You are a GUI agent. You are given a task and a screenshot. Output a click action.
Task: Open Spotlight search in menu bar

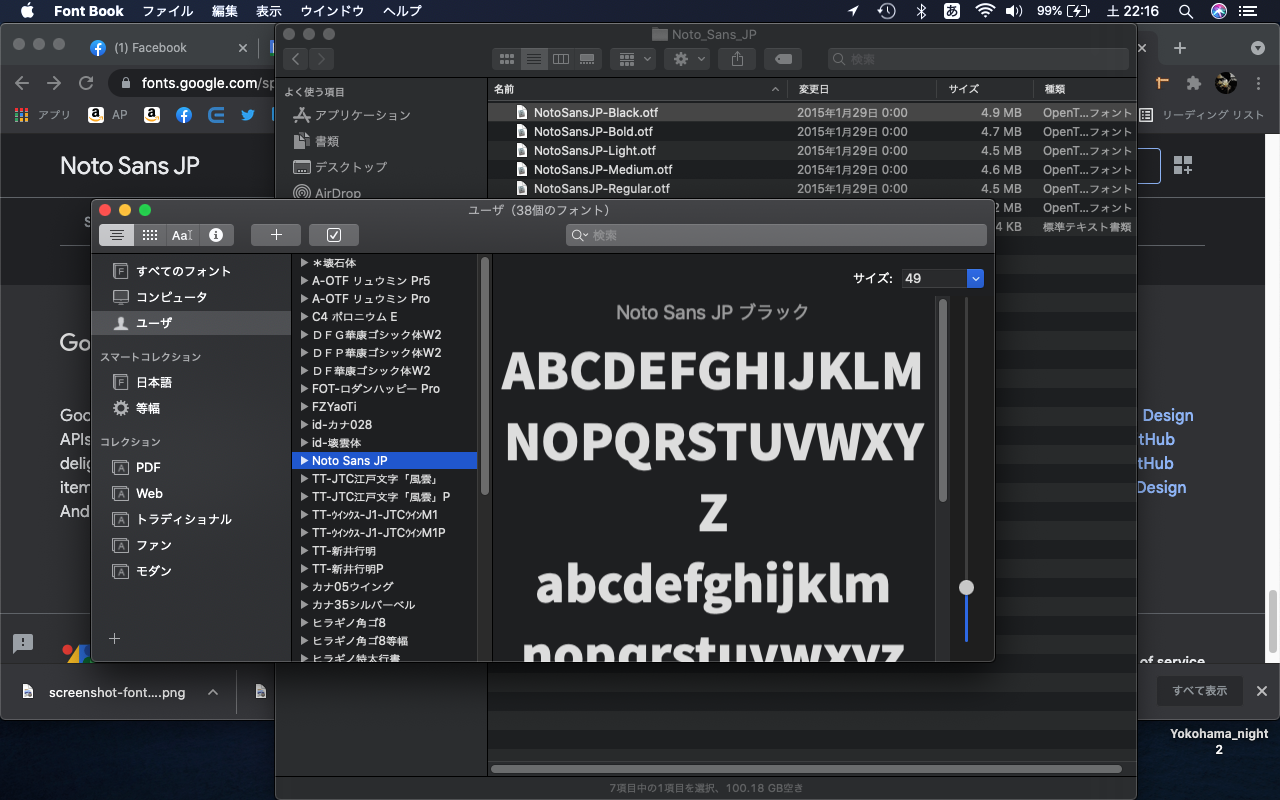pos(1186,11)
